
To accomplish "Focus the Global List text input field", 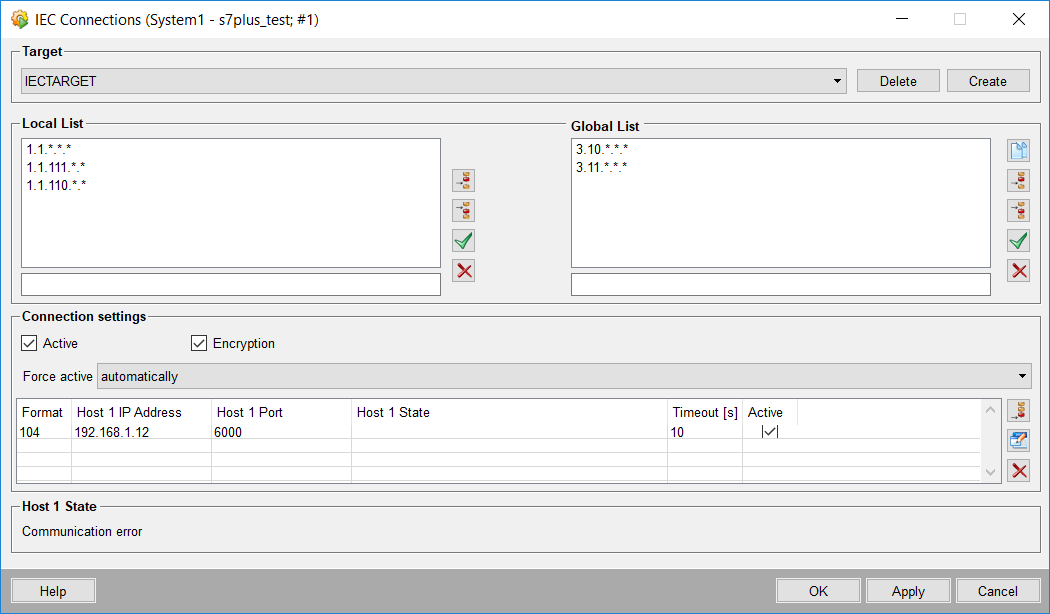I will [x=780, y=285].
